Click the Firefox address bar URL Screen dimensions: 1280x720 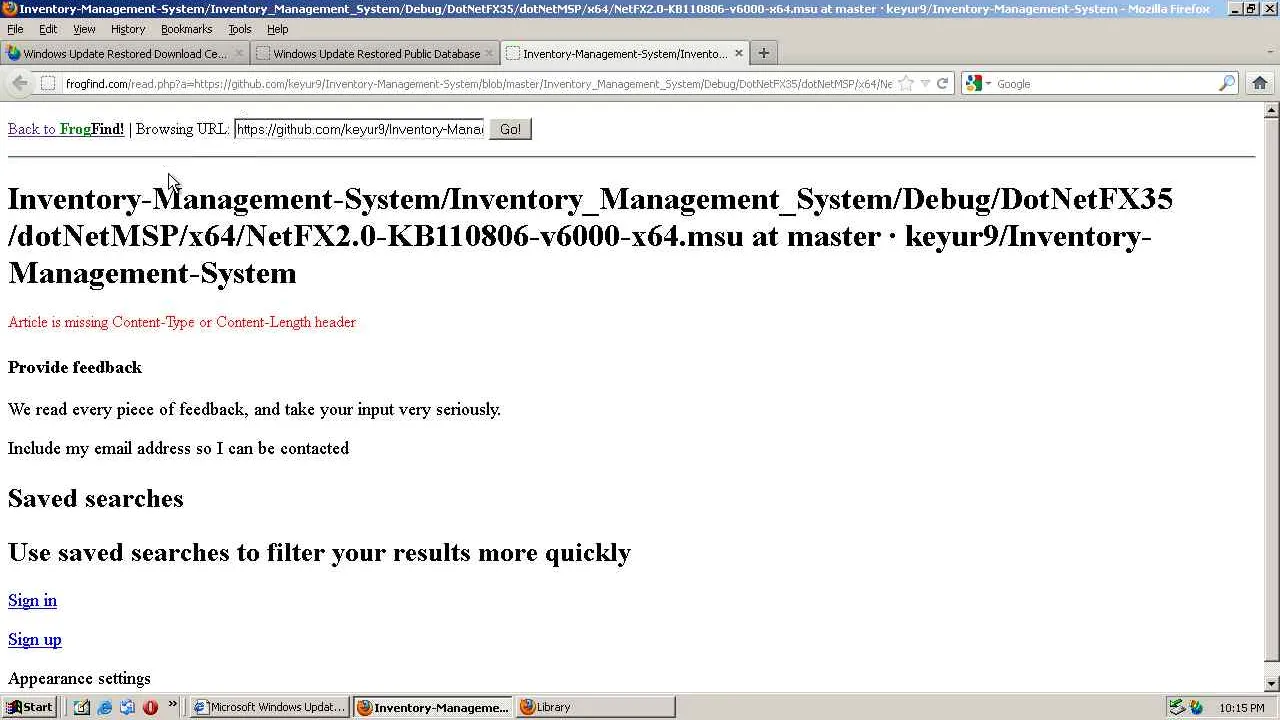478,84
